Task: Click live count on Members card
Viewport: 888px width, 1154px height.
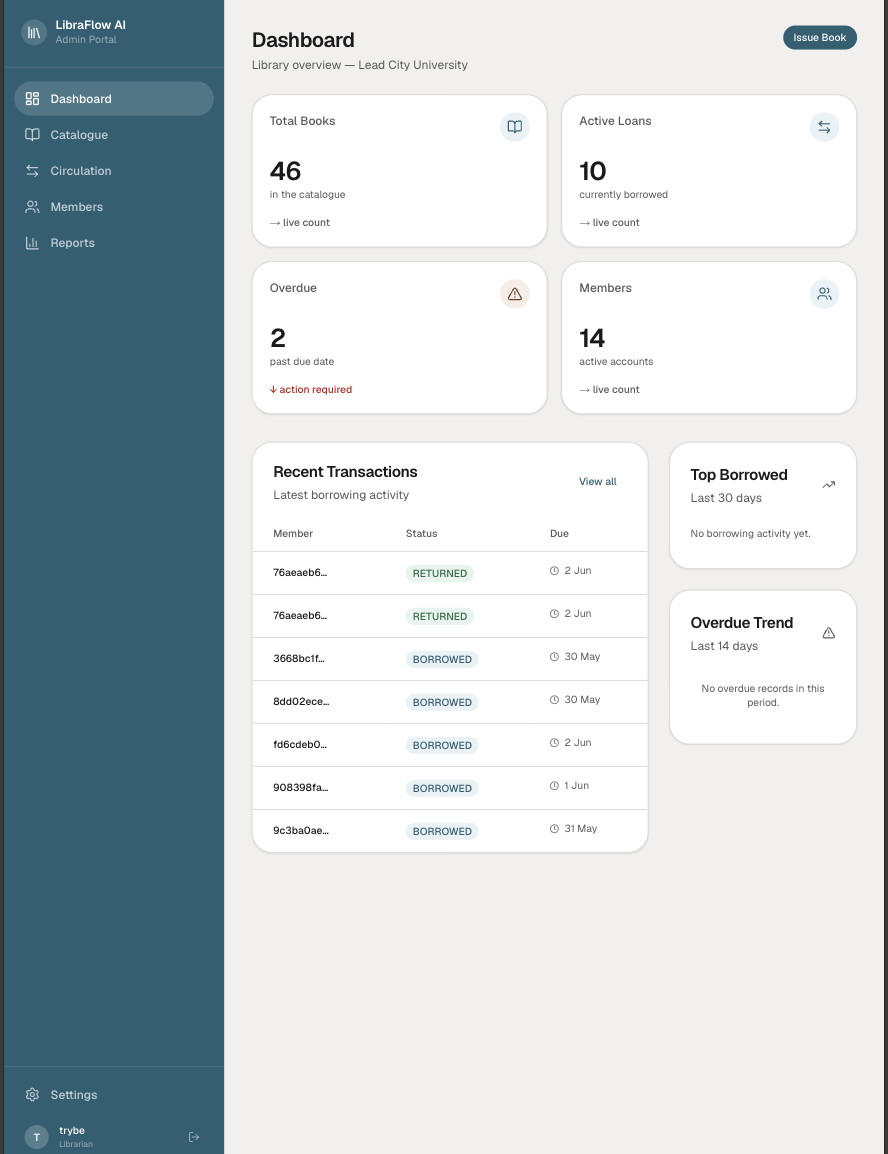Action: tap(609, 389)
